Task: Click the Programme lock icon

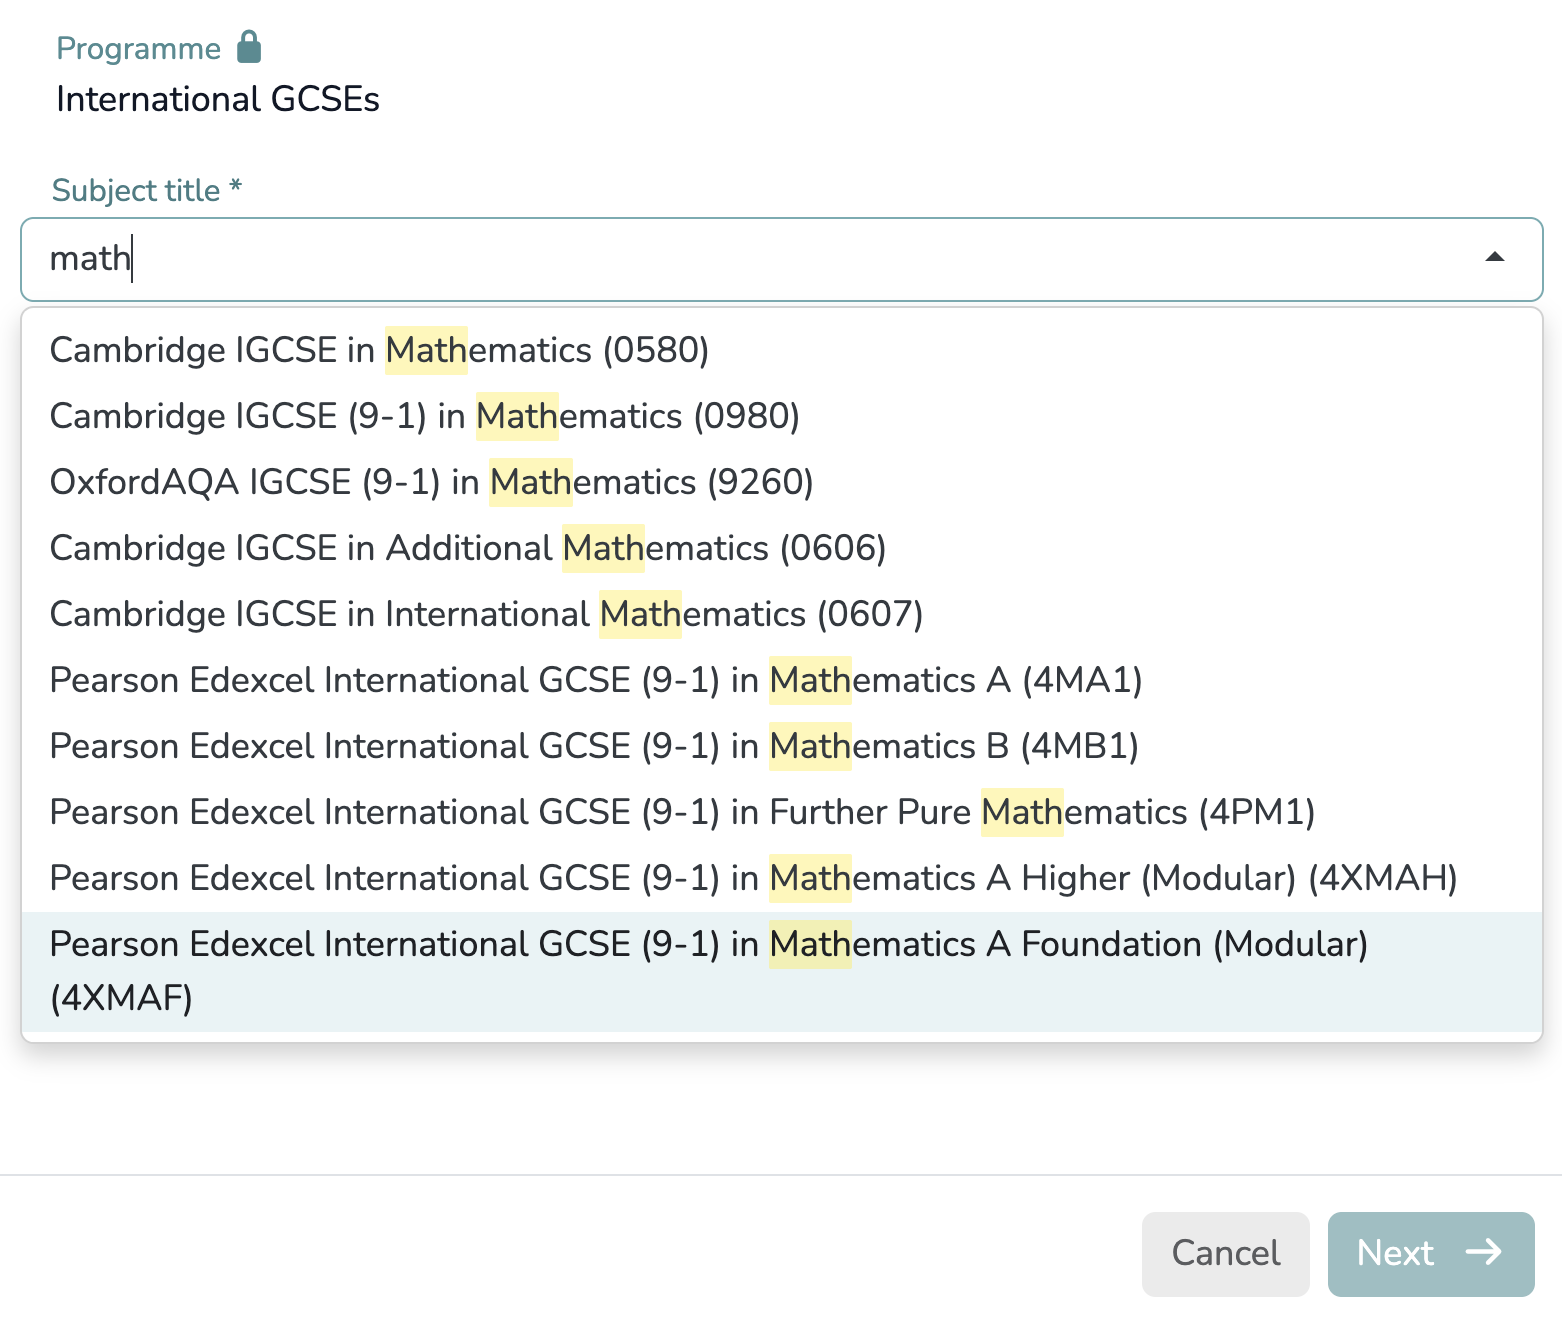Action: (249, 47)
